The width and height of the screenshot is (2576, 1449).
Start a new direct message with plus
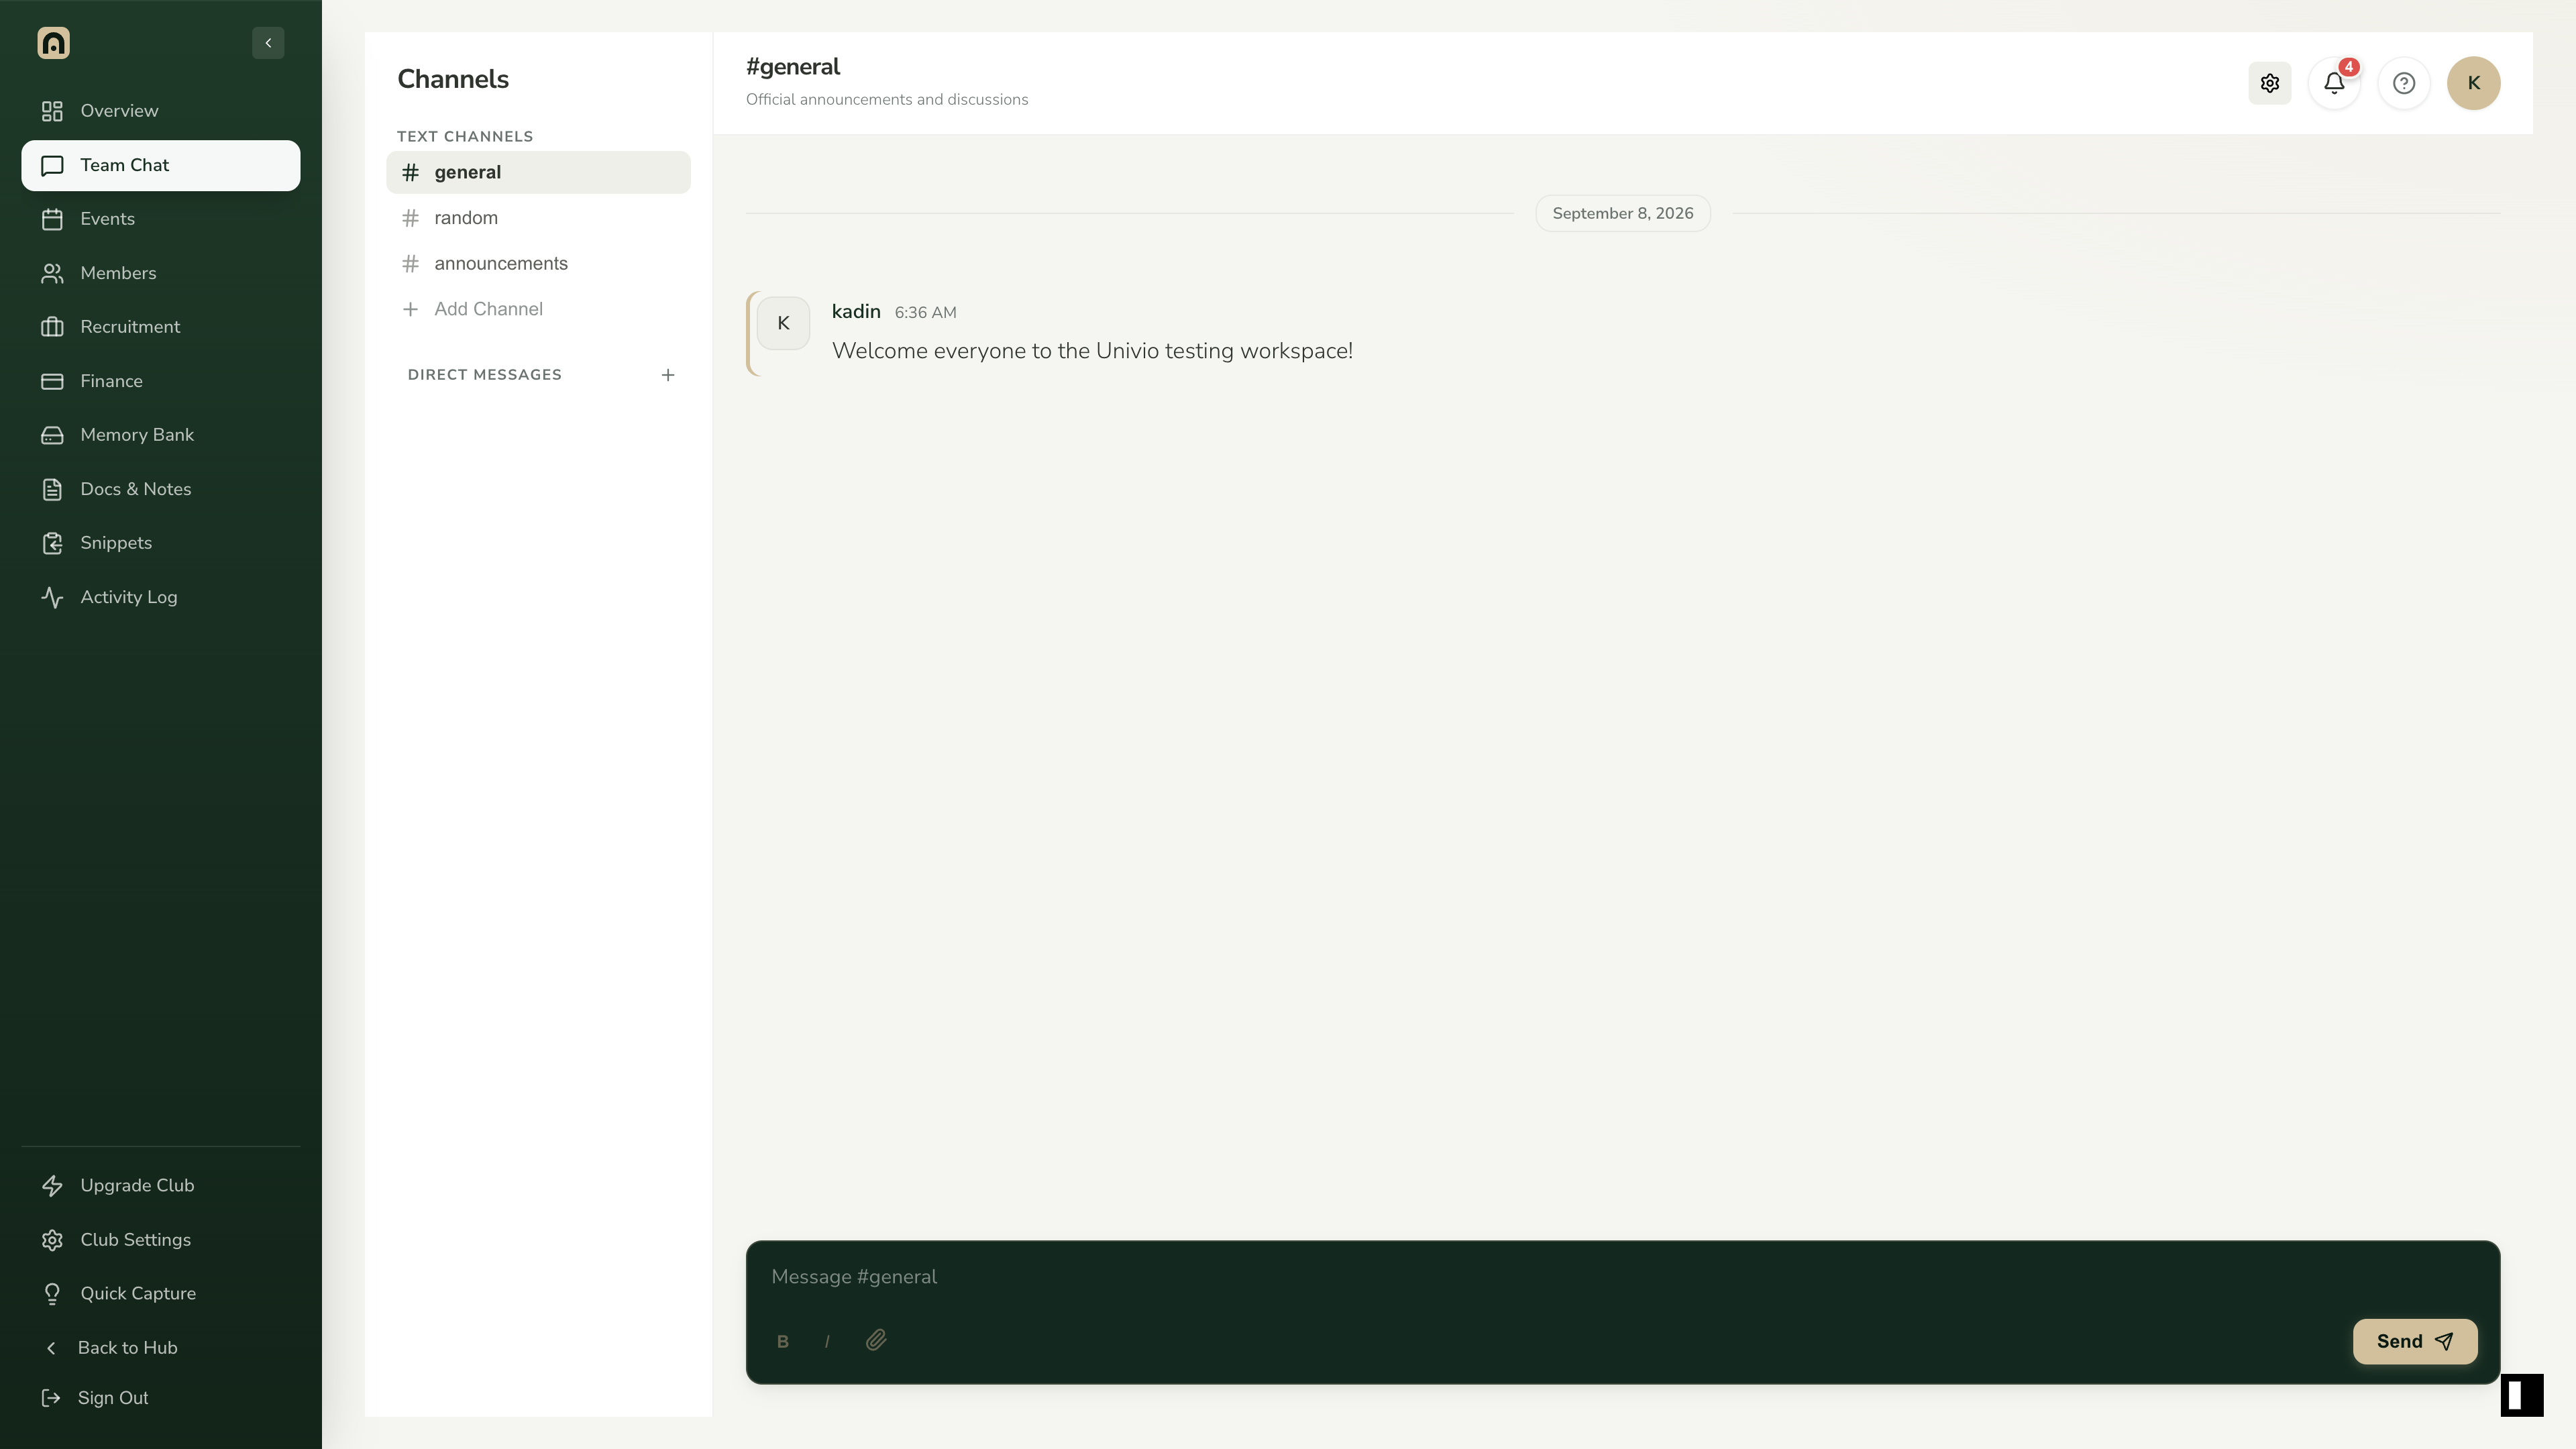pyautogui.click(x=668, y=375)
